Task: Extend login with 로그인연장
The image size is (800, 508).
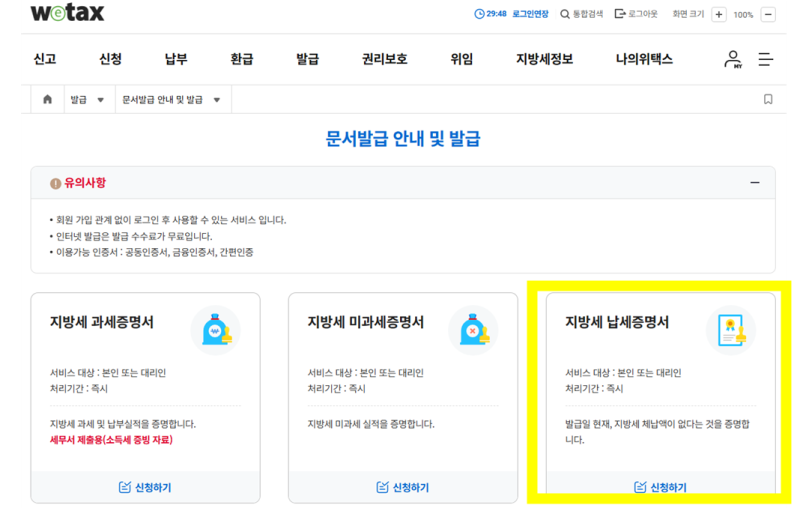Action: pos(530,14)
